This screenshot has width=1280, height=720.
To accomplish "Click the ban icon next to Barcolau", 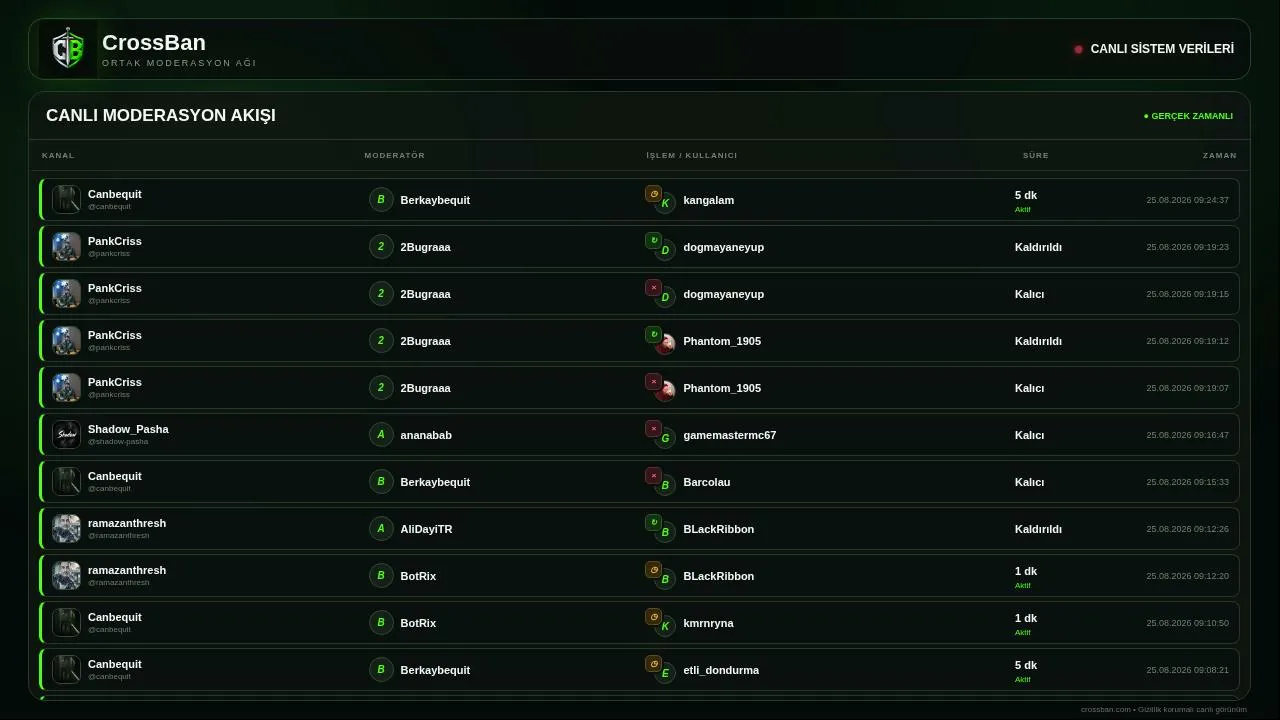I will point(654,476).
